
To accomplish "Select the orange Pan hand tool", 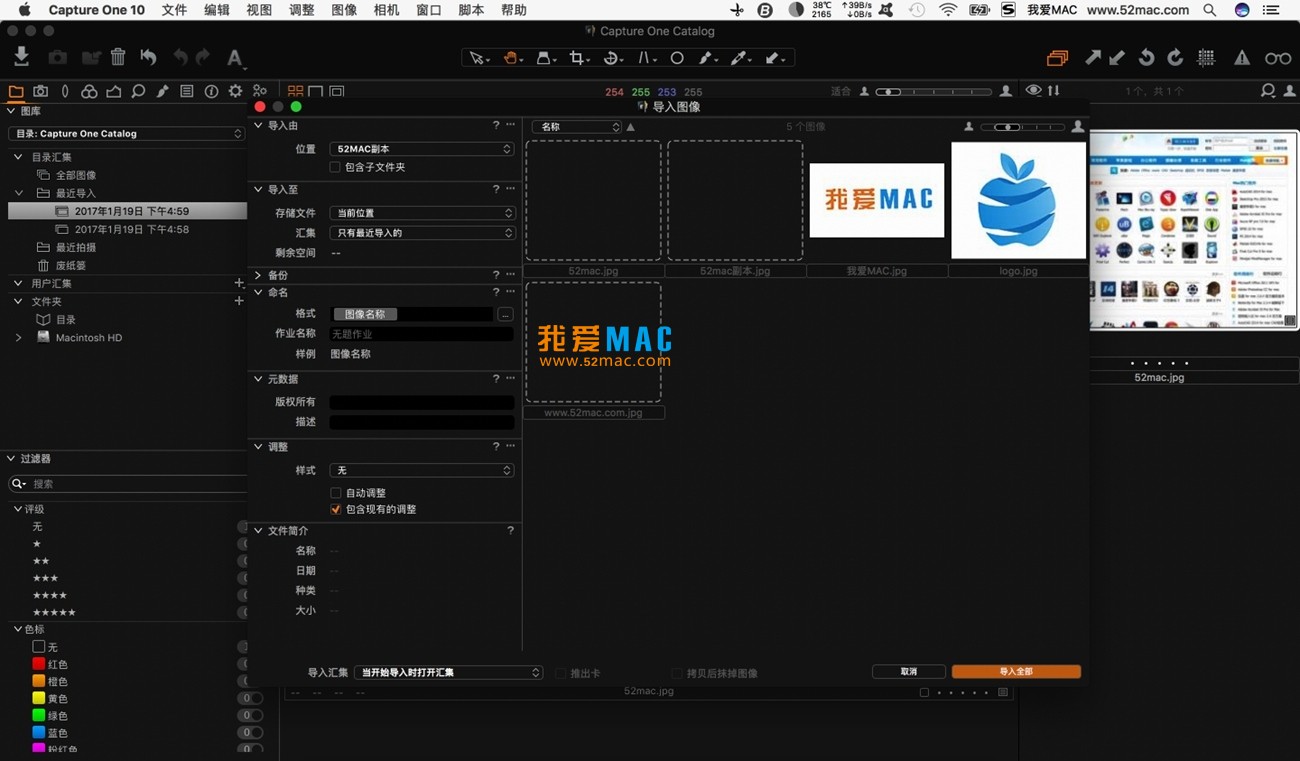I will coord(512,58).
